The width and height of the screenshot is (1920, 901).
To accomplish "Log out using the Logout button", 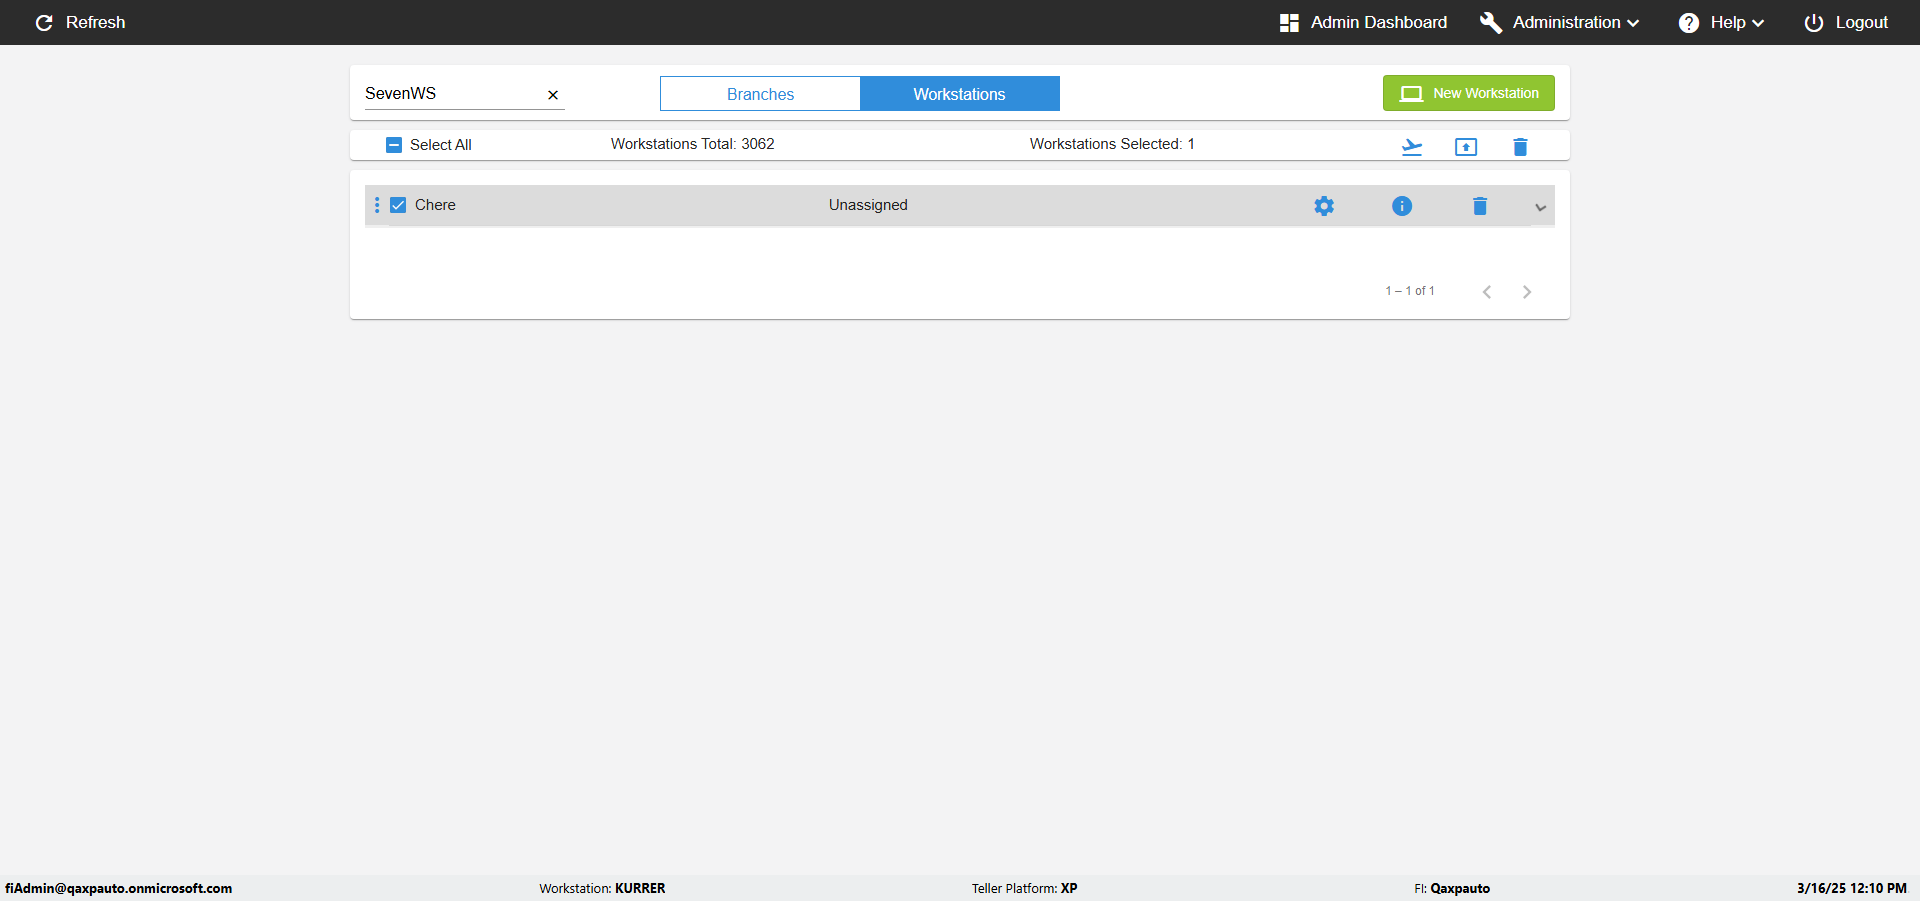I will click(x=1846, y=22).
